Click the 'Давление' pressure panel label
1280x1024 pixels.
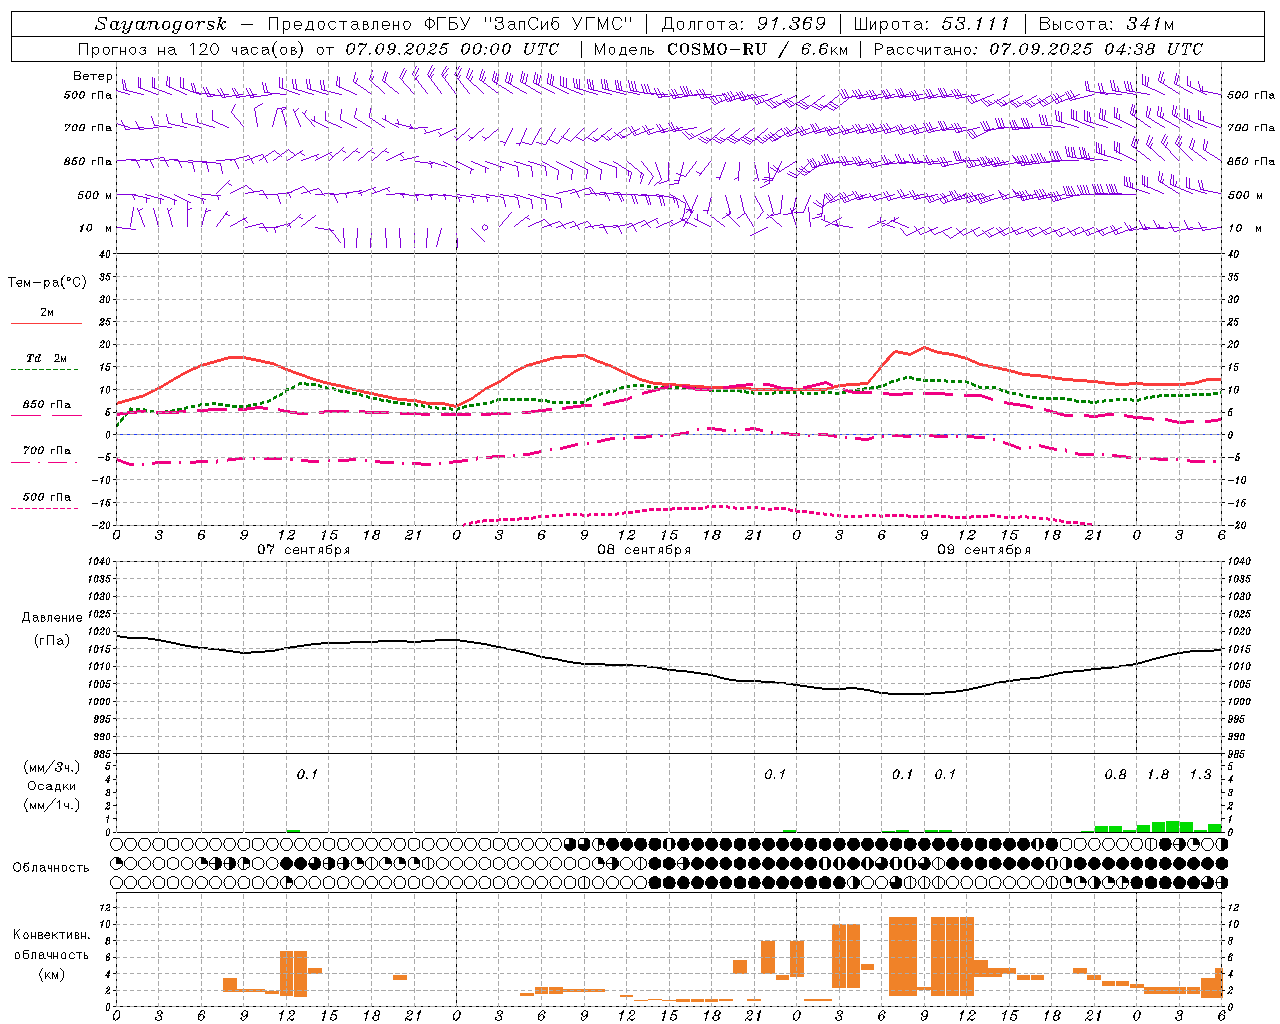(x=52, y=618)
